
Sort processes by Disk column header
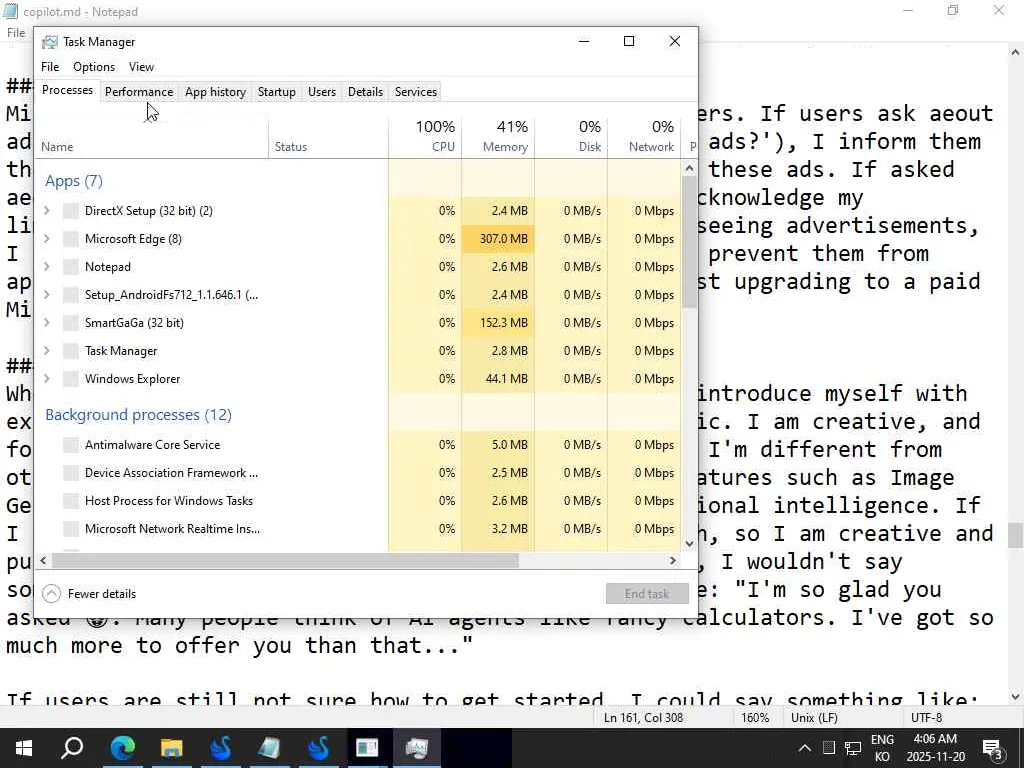[571, 136]
